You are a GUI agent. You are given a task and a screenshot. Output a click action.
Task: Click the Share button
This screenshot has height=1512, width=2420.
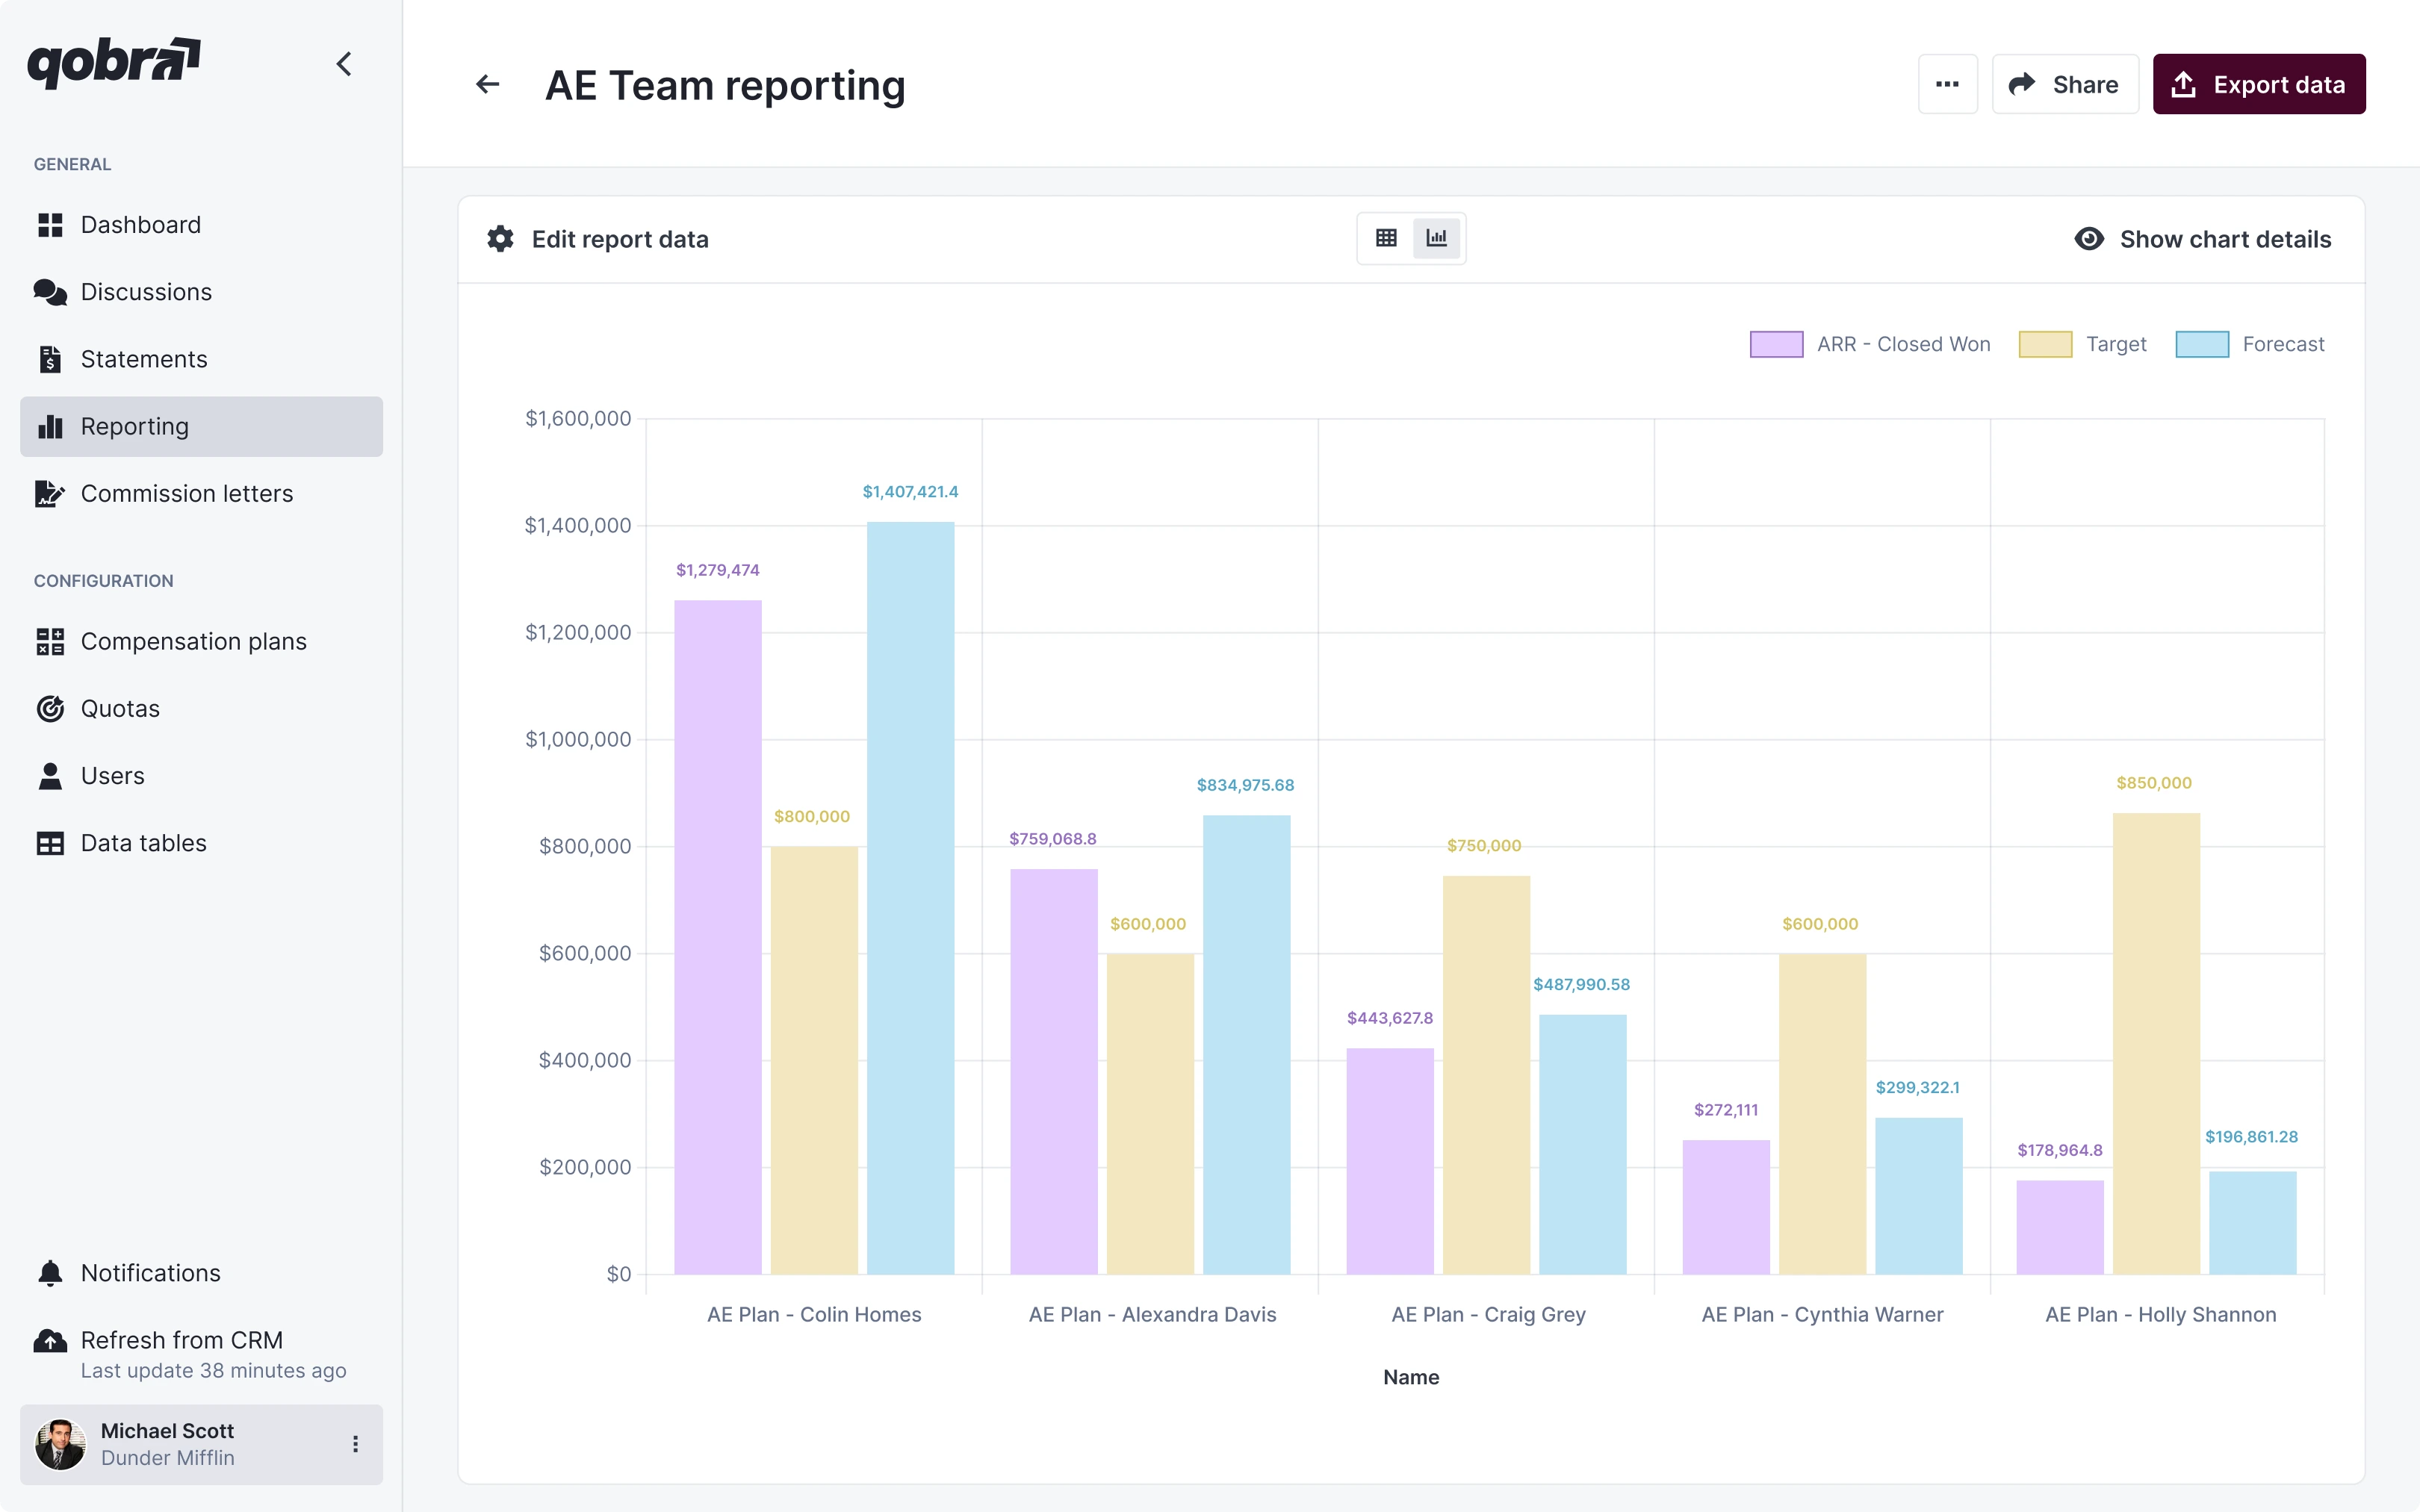pyautogui.click(x=2065, y=84)
